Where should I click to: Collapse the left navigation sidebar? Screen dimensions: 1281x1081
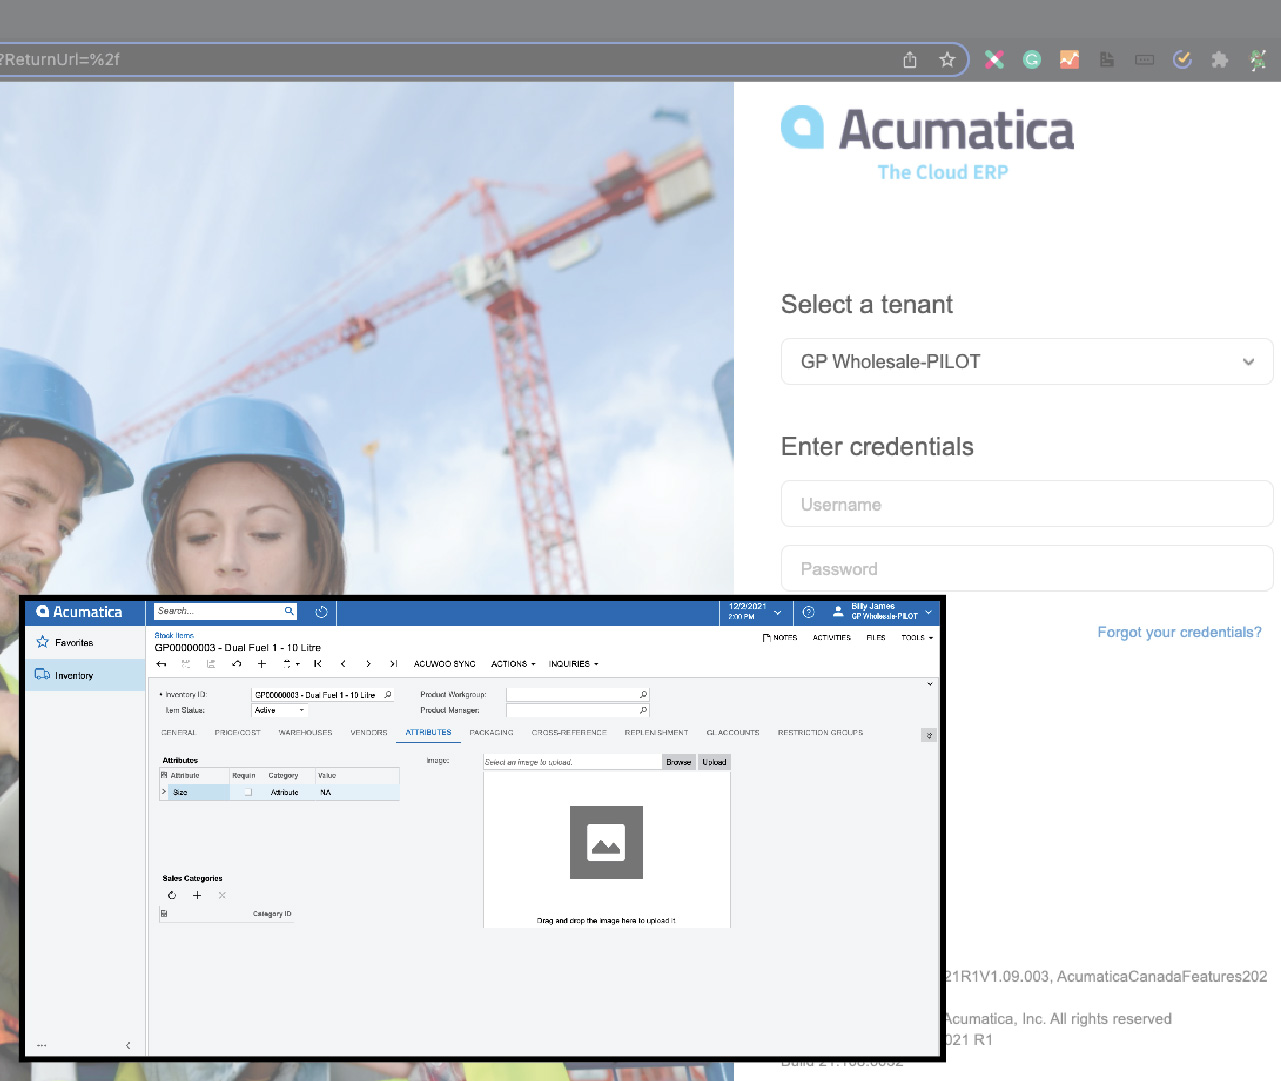pos(128,1045)
